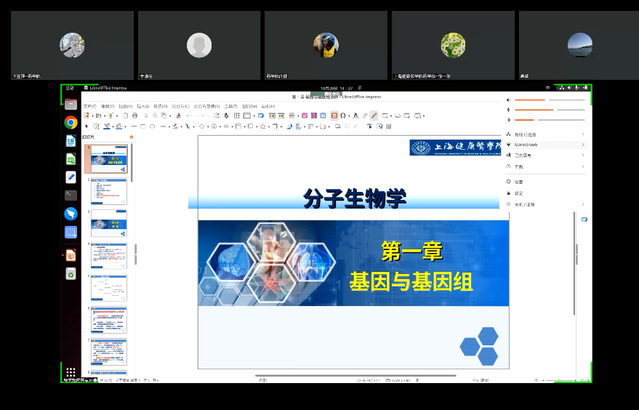Open the Trash icon in the dock
Viewport: 639px width, 410px height.
[71, 273]
